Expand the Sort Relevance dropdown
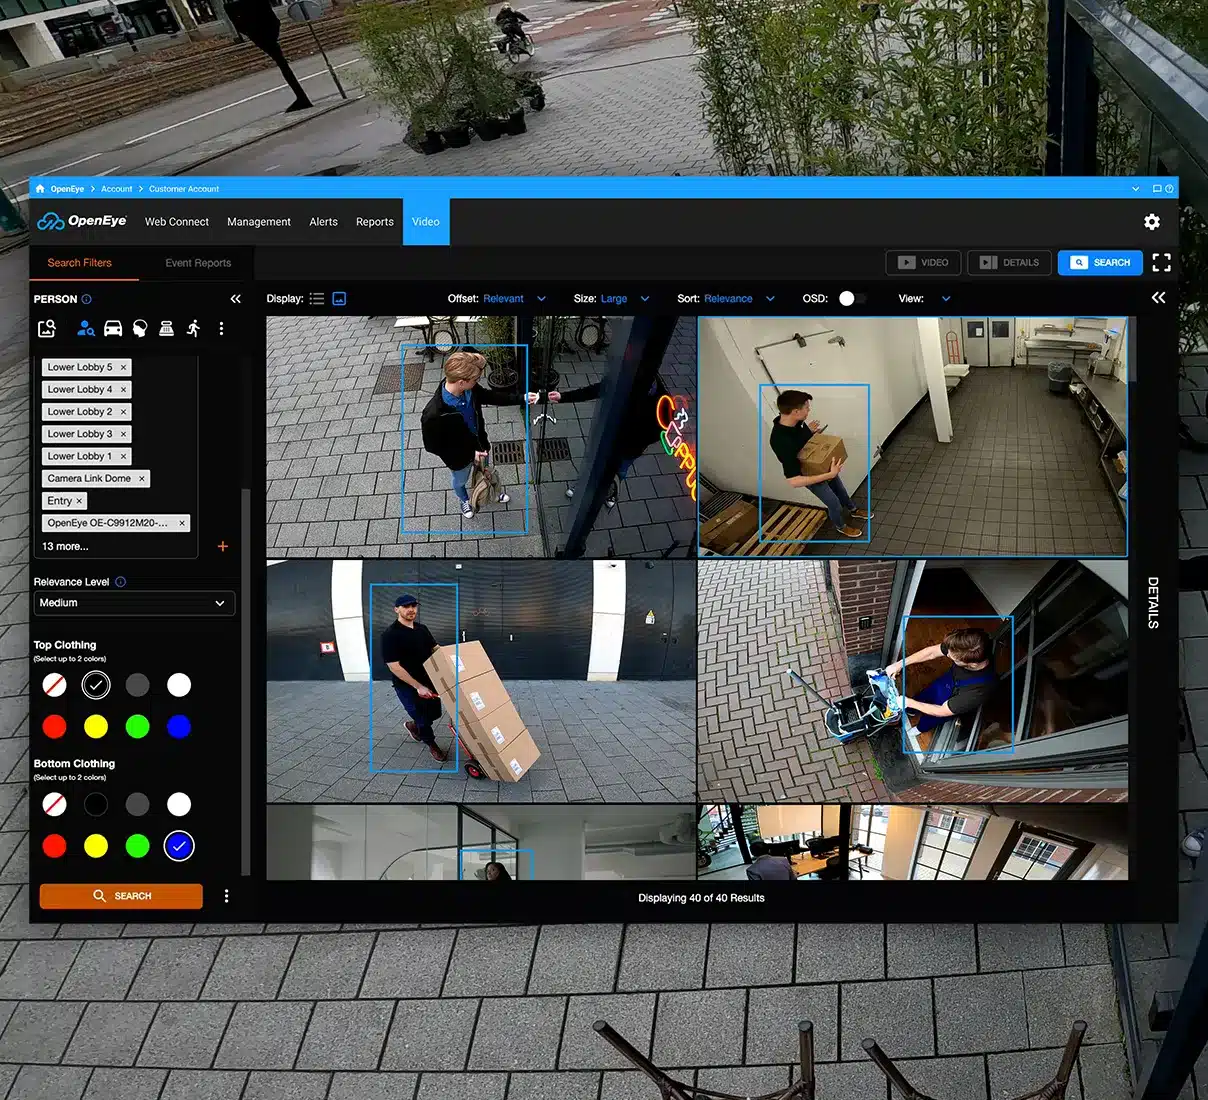Screen dimensions: 1208x1100 (x=727, y=299)
